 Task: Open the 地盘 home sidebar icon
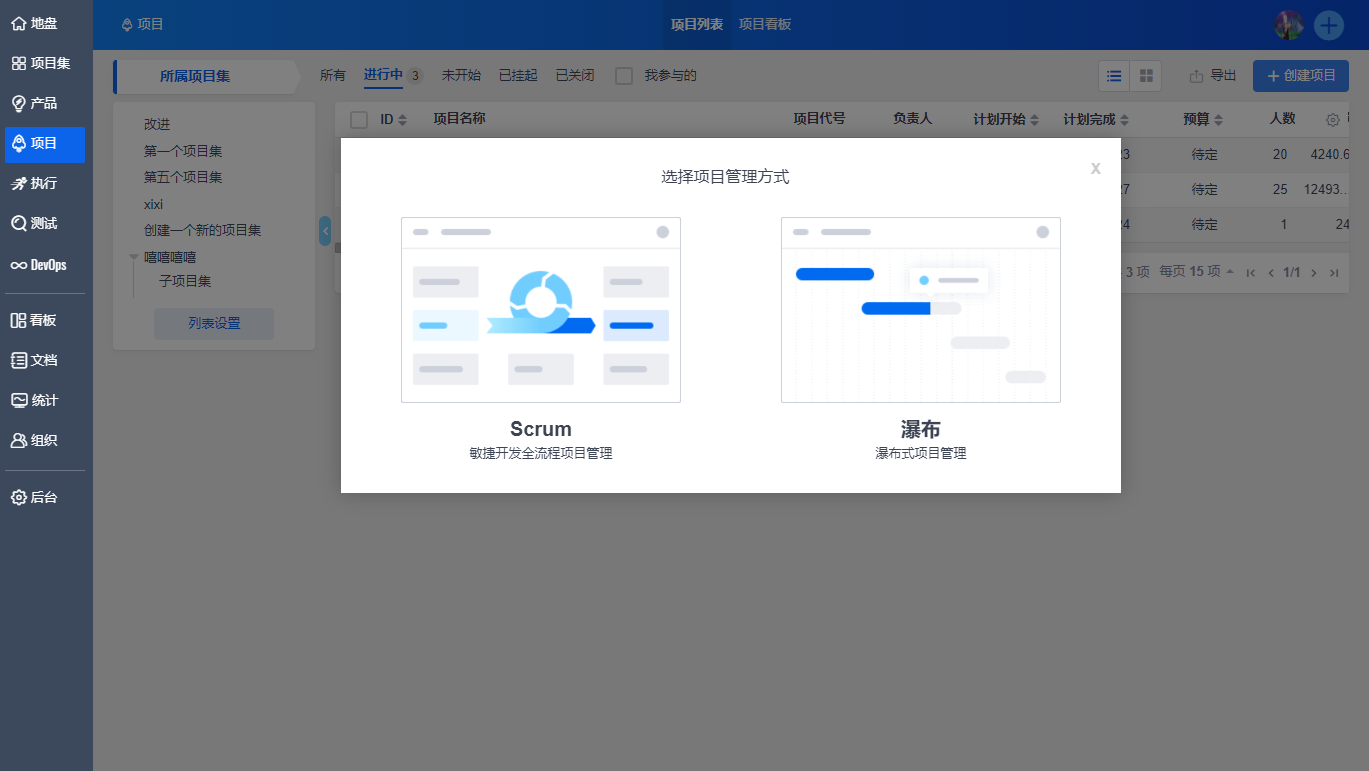tap(19, 23)
